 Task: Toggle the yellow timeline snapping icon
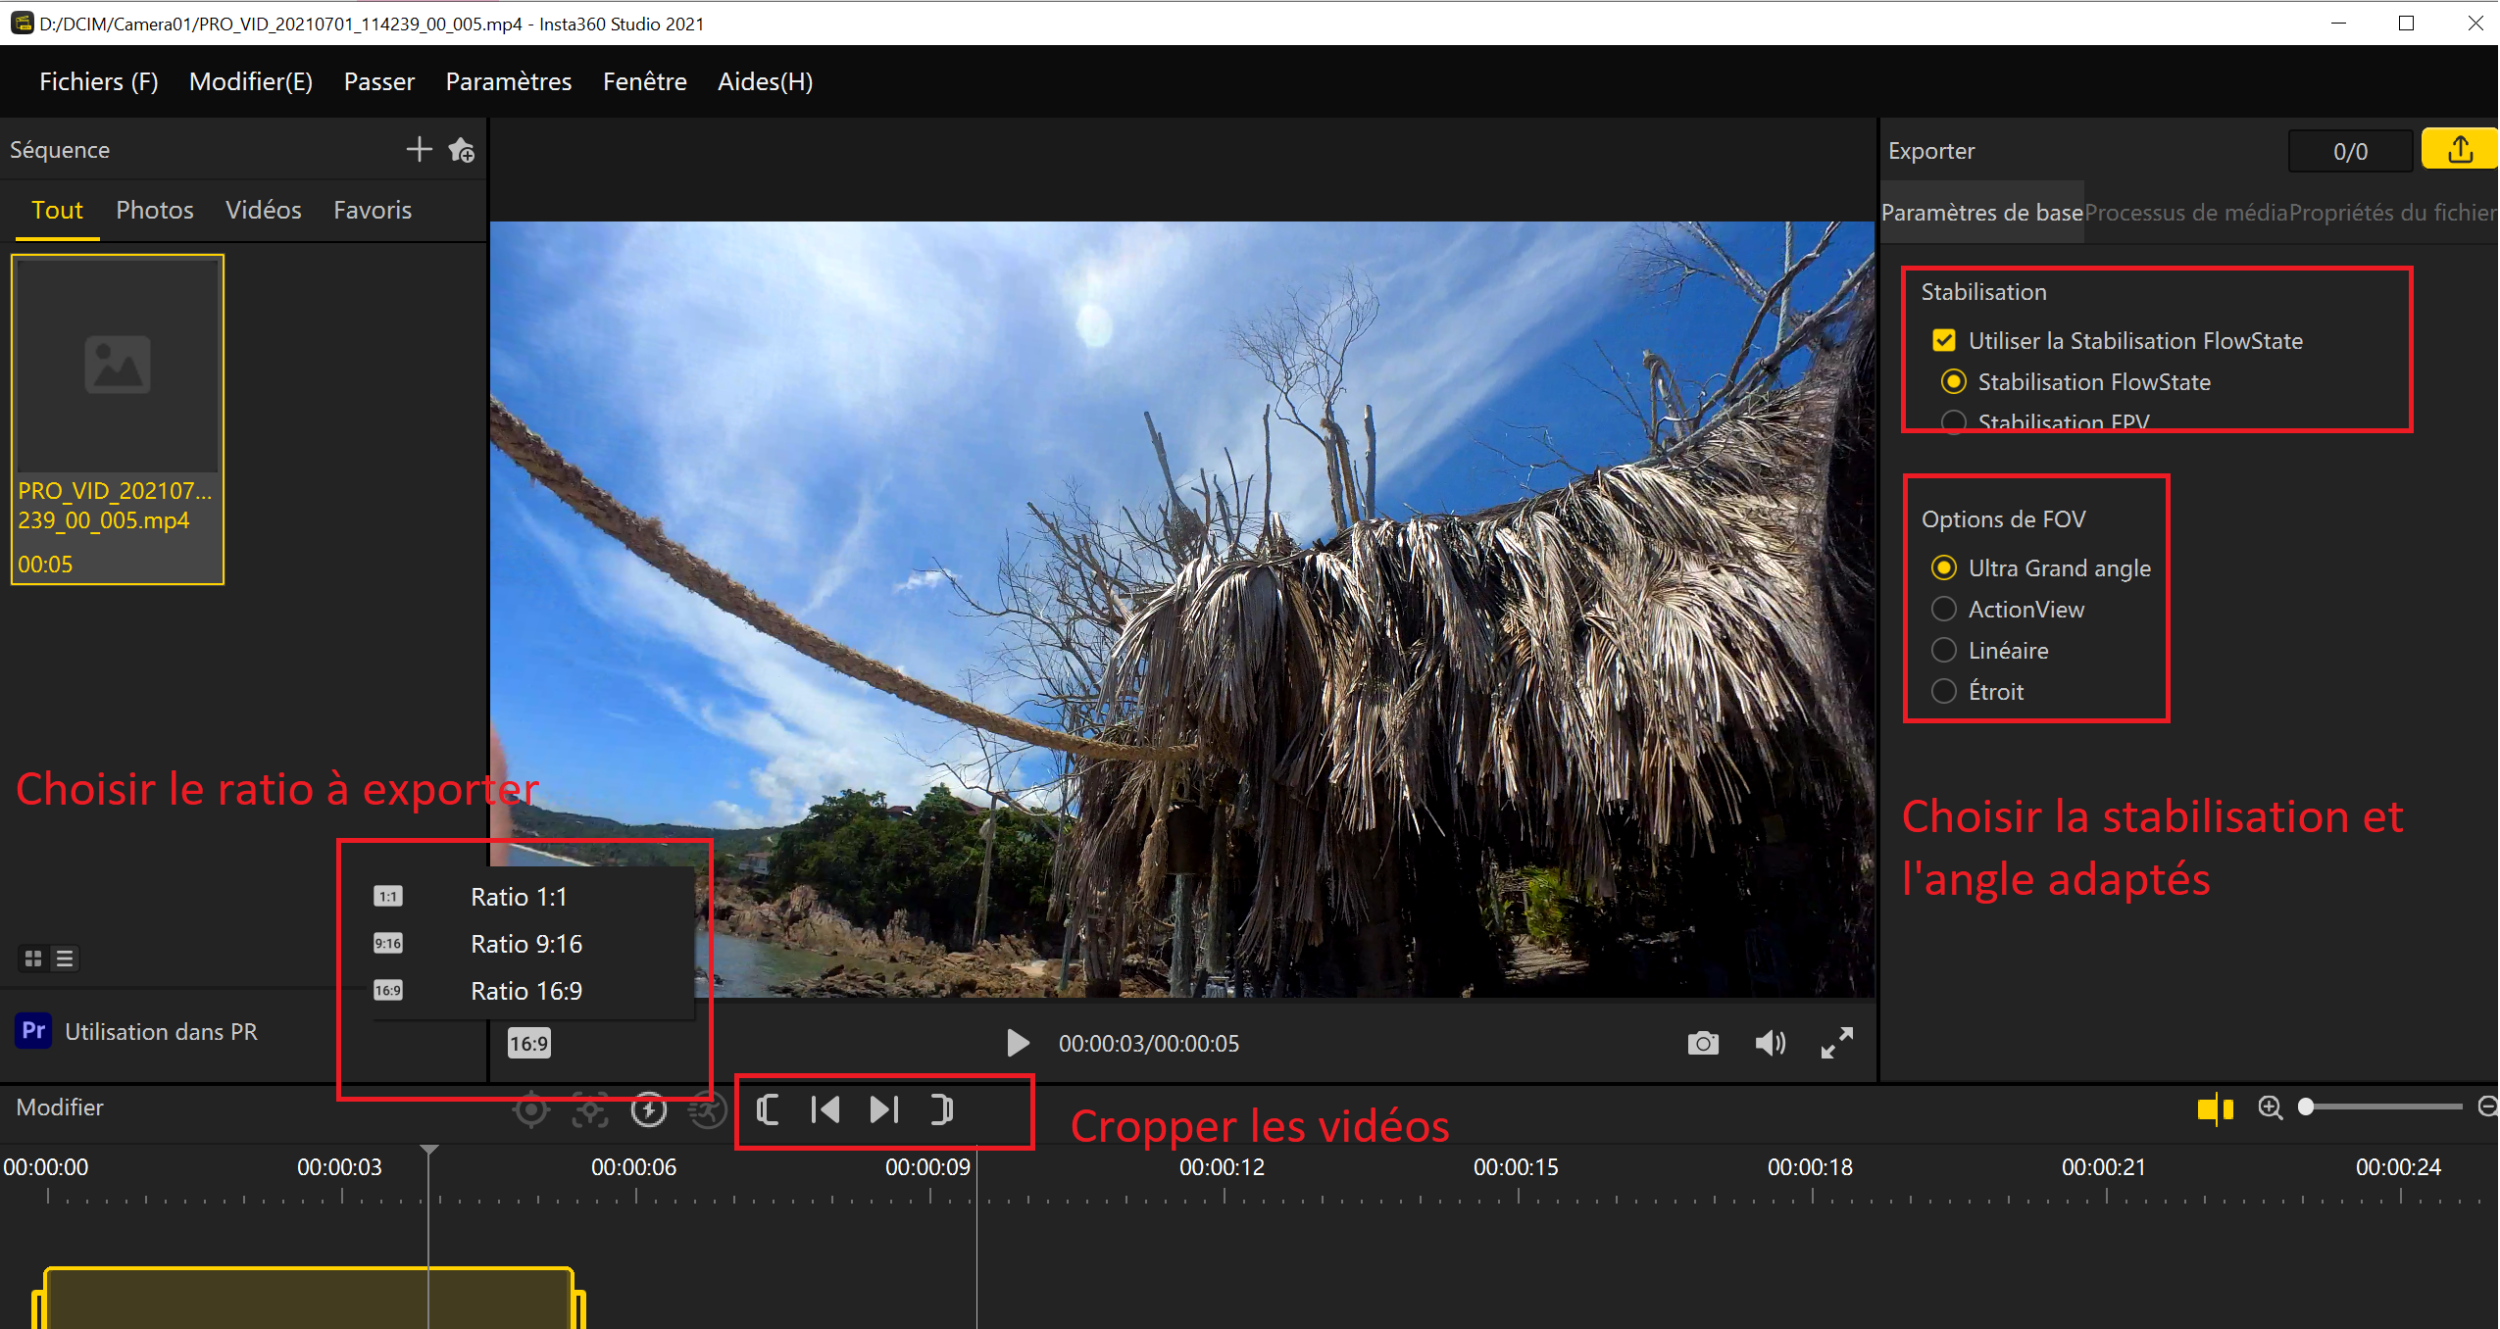(2215, 1108)
